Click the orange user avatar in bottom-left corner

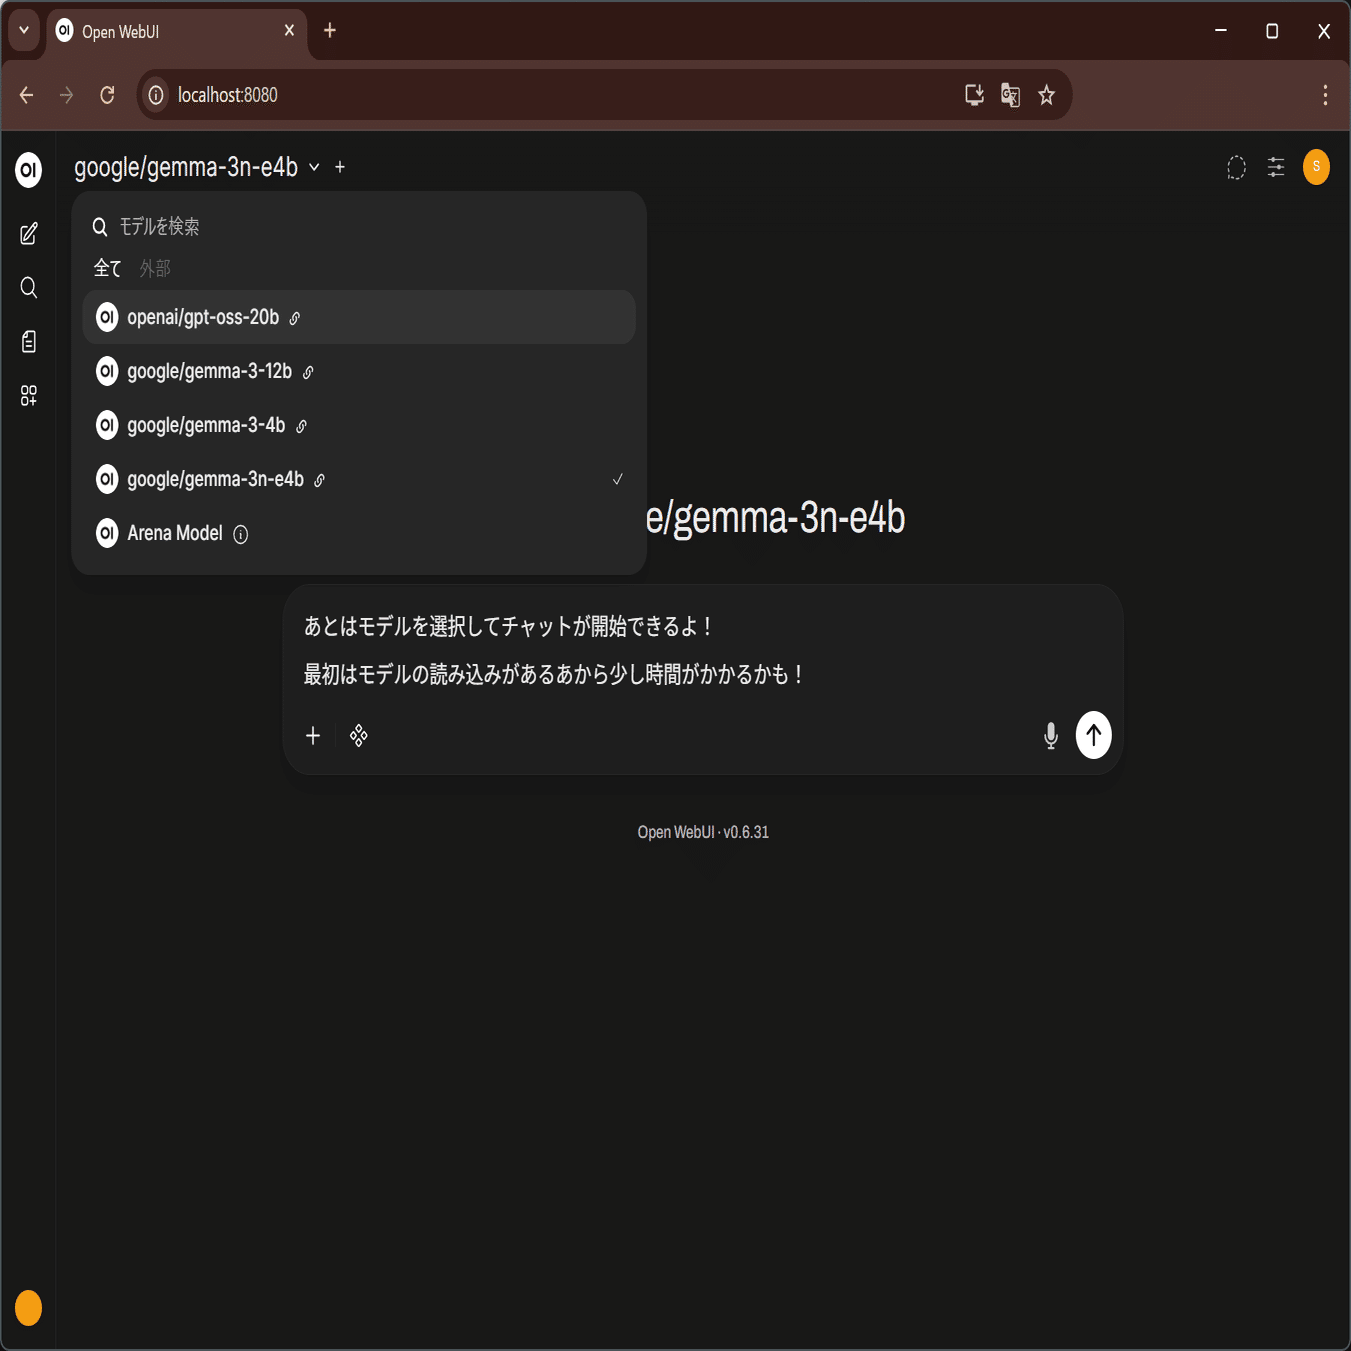click(29, 1308)
